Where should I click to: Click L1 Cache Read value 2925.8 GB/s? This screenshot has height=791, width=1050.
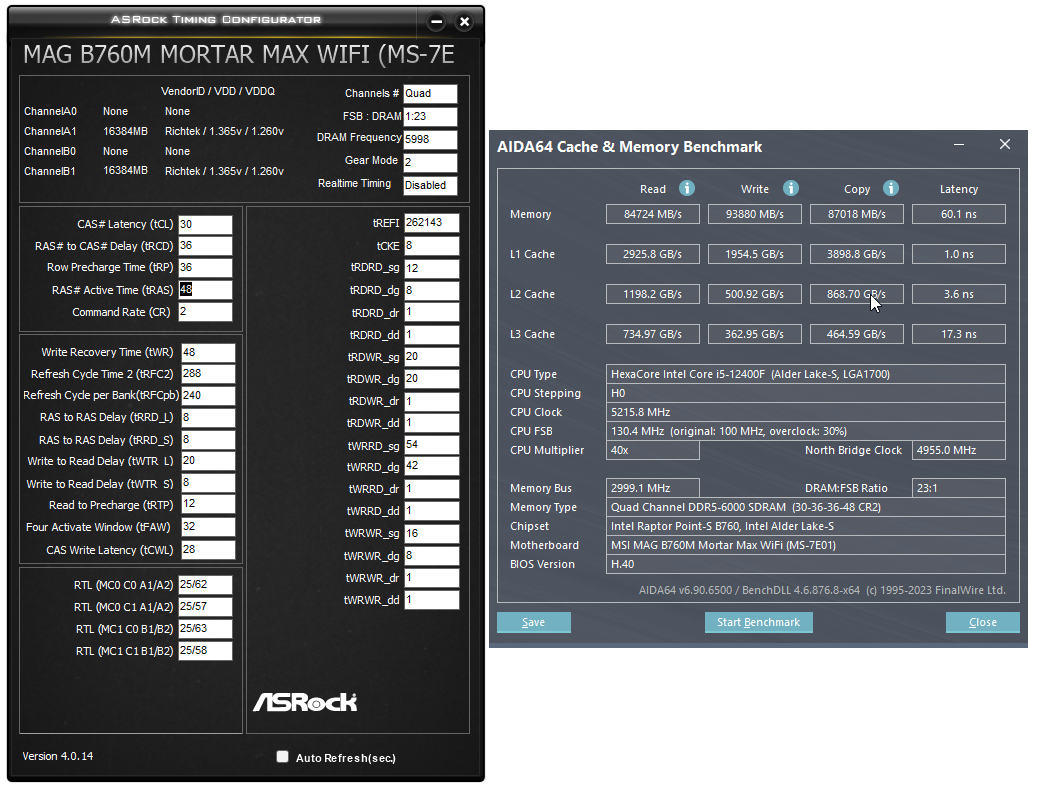coord(653,254)
